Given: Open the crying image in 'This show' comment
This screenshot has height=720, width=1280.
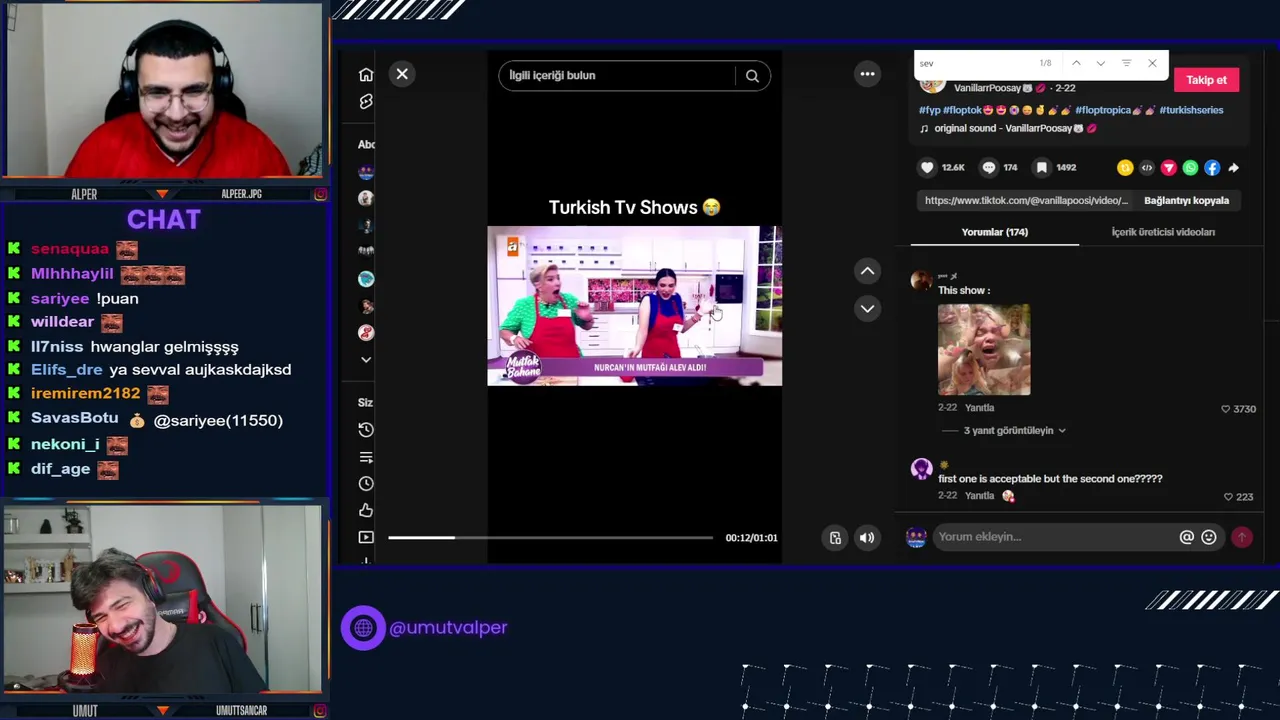Looking at the screenshot, I should [984, 349].
